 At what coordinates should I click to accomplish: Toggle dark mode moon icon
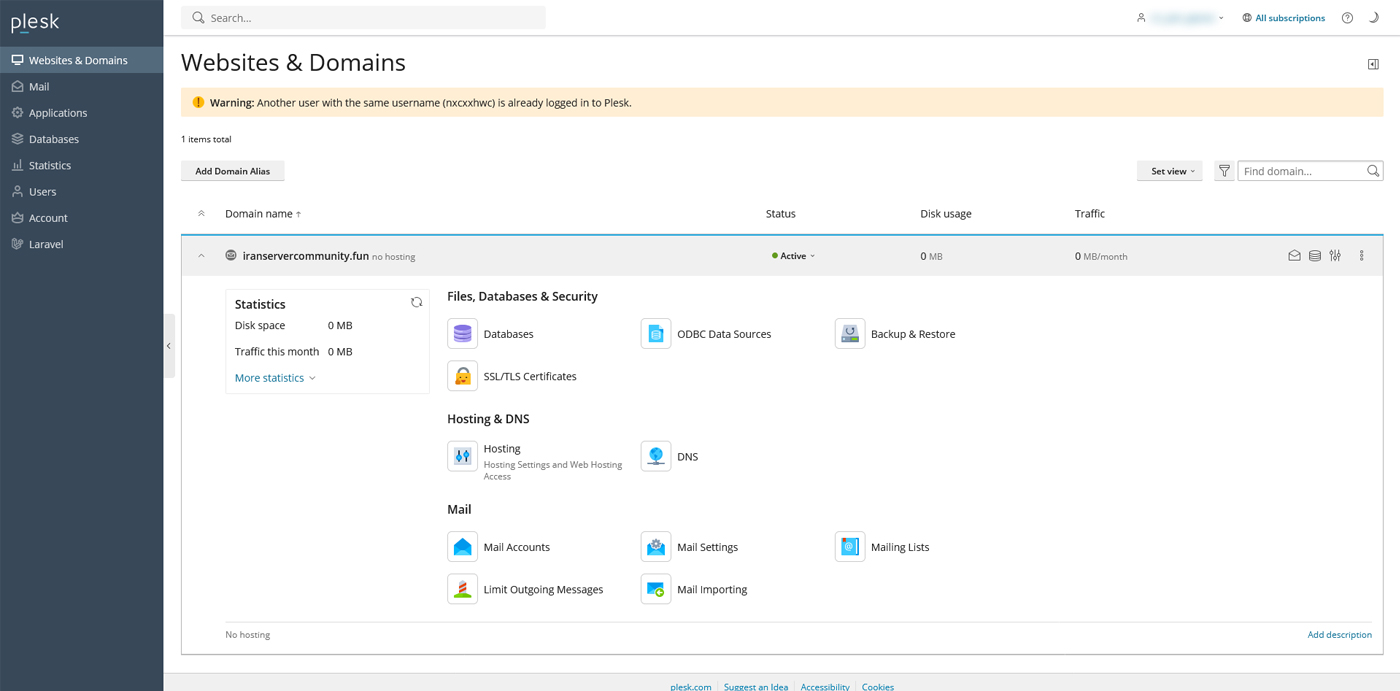(x=1374, y=18)
